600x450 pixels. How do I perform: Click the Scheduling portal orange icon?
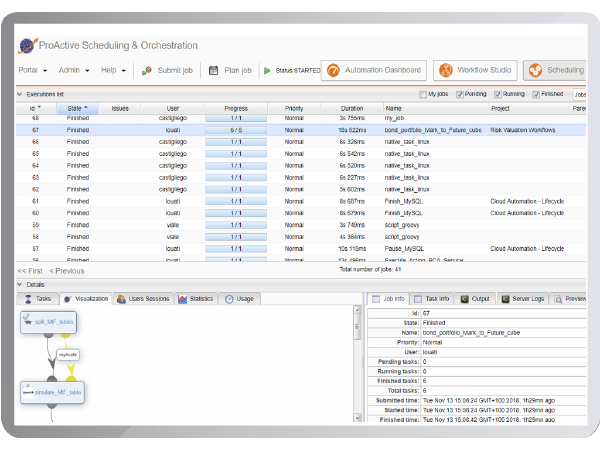coord(535,70)
